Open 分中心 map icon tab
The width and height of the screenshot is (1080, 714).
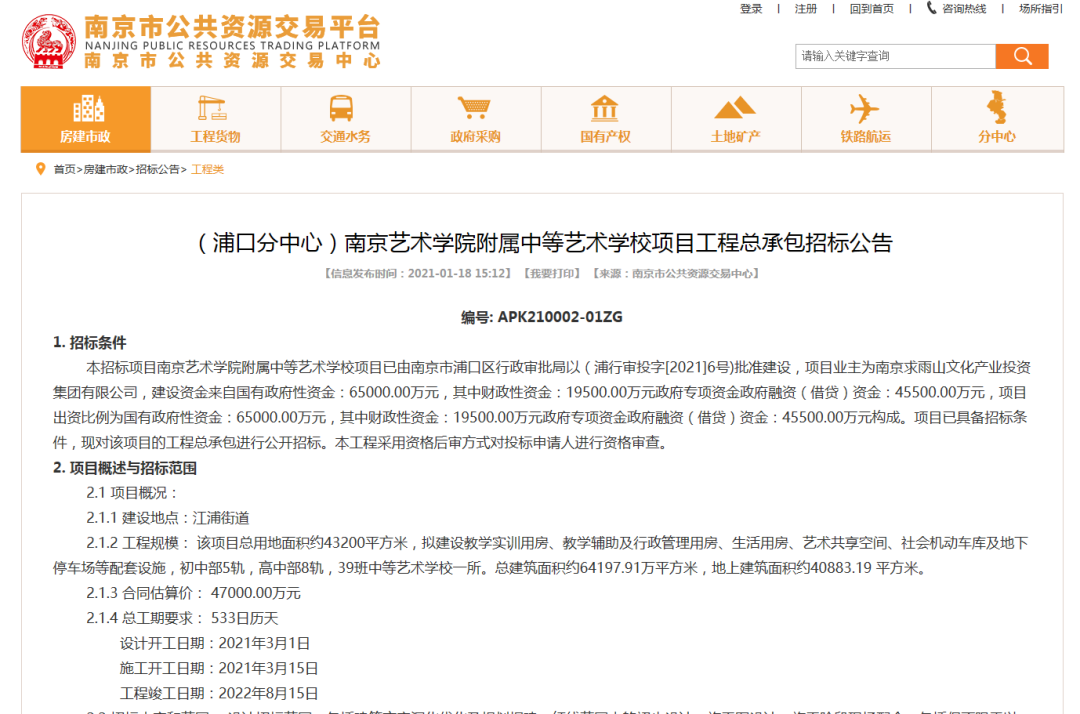pyautogui.click(x=997, y=119)
